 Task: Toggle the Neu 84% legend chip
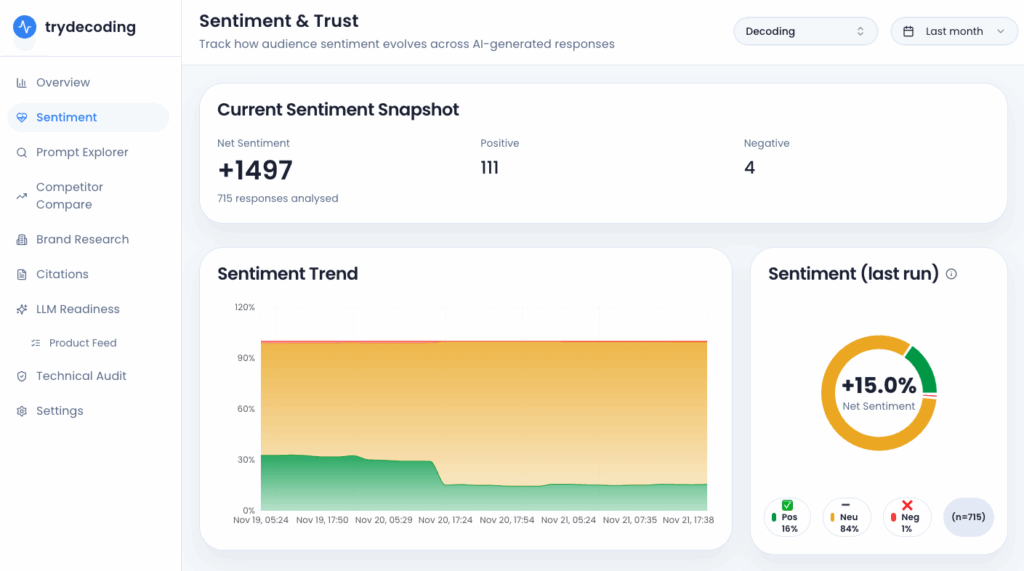(x=847, y=517)
